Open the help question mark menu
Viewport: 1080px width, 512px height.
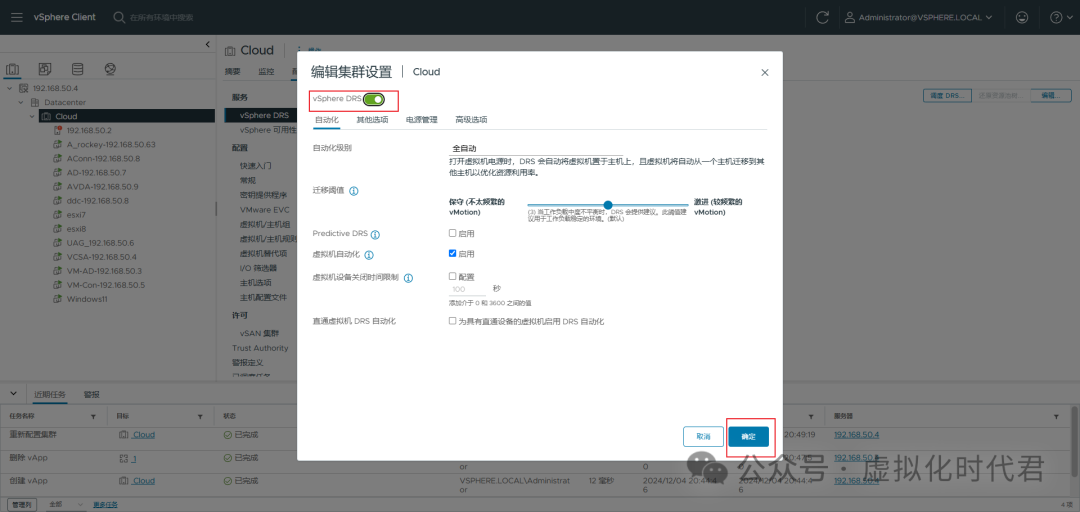tap(1060, 17)
